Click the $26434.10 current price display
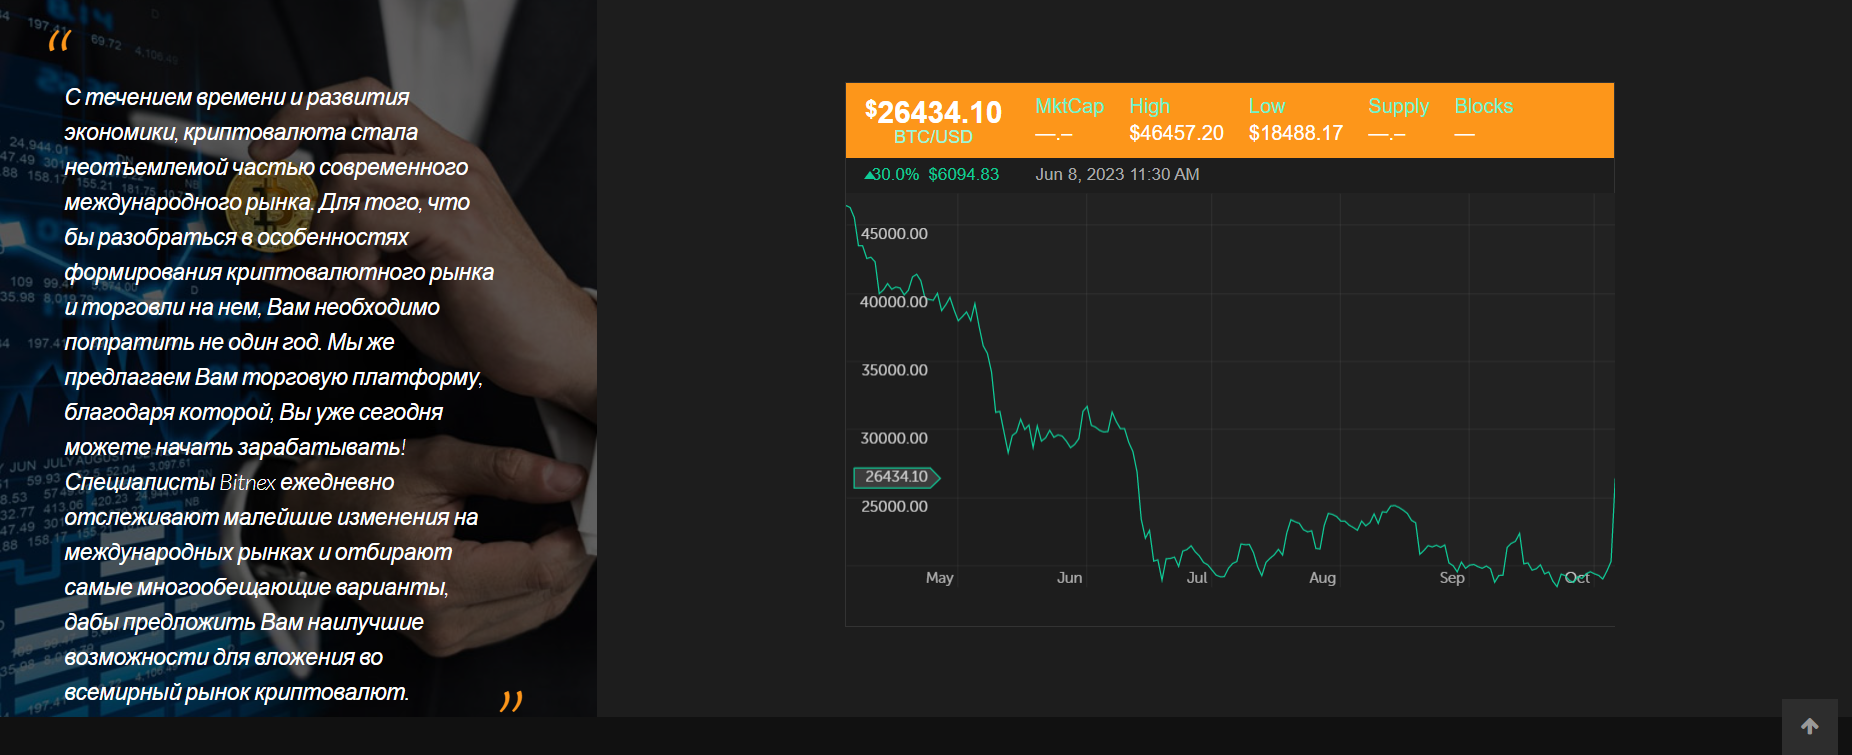This screenshot has height=755, width=1852. [x=933, y=112]
